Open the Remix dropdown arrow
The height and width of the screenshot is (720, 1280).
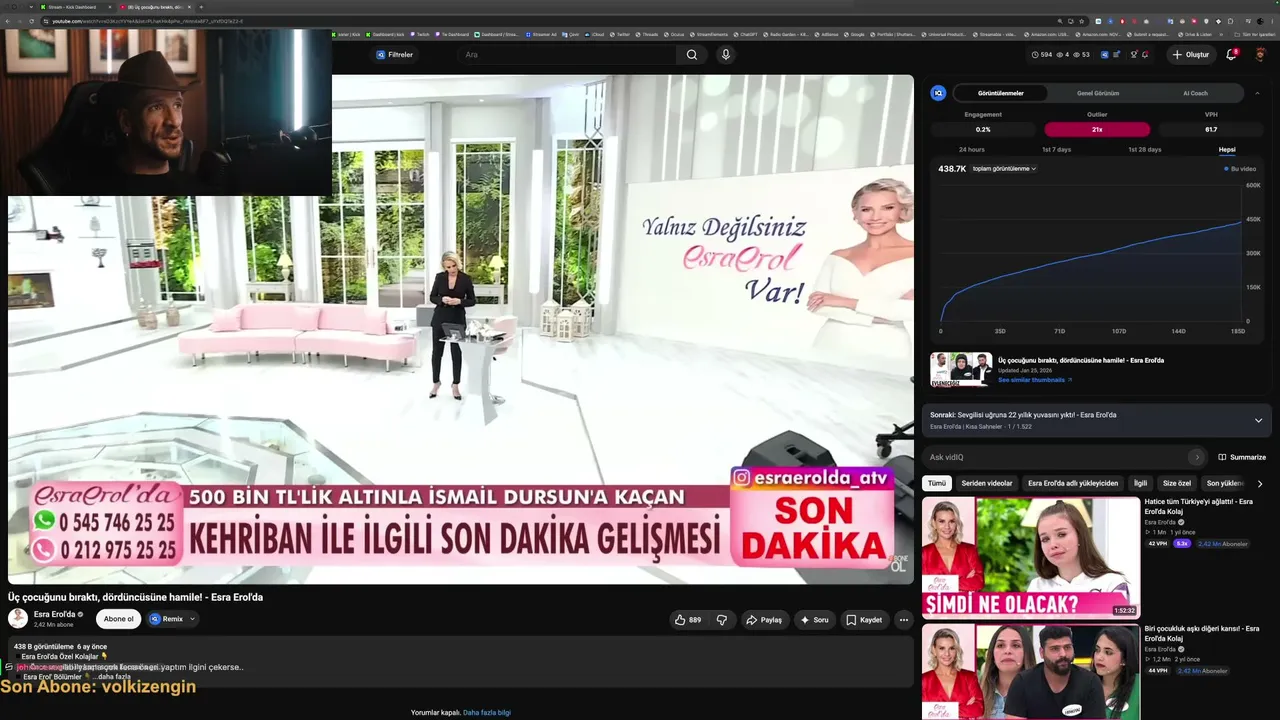(193, 619)
